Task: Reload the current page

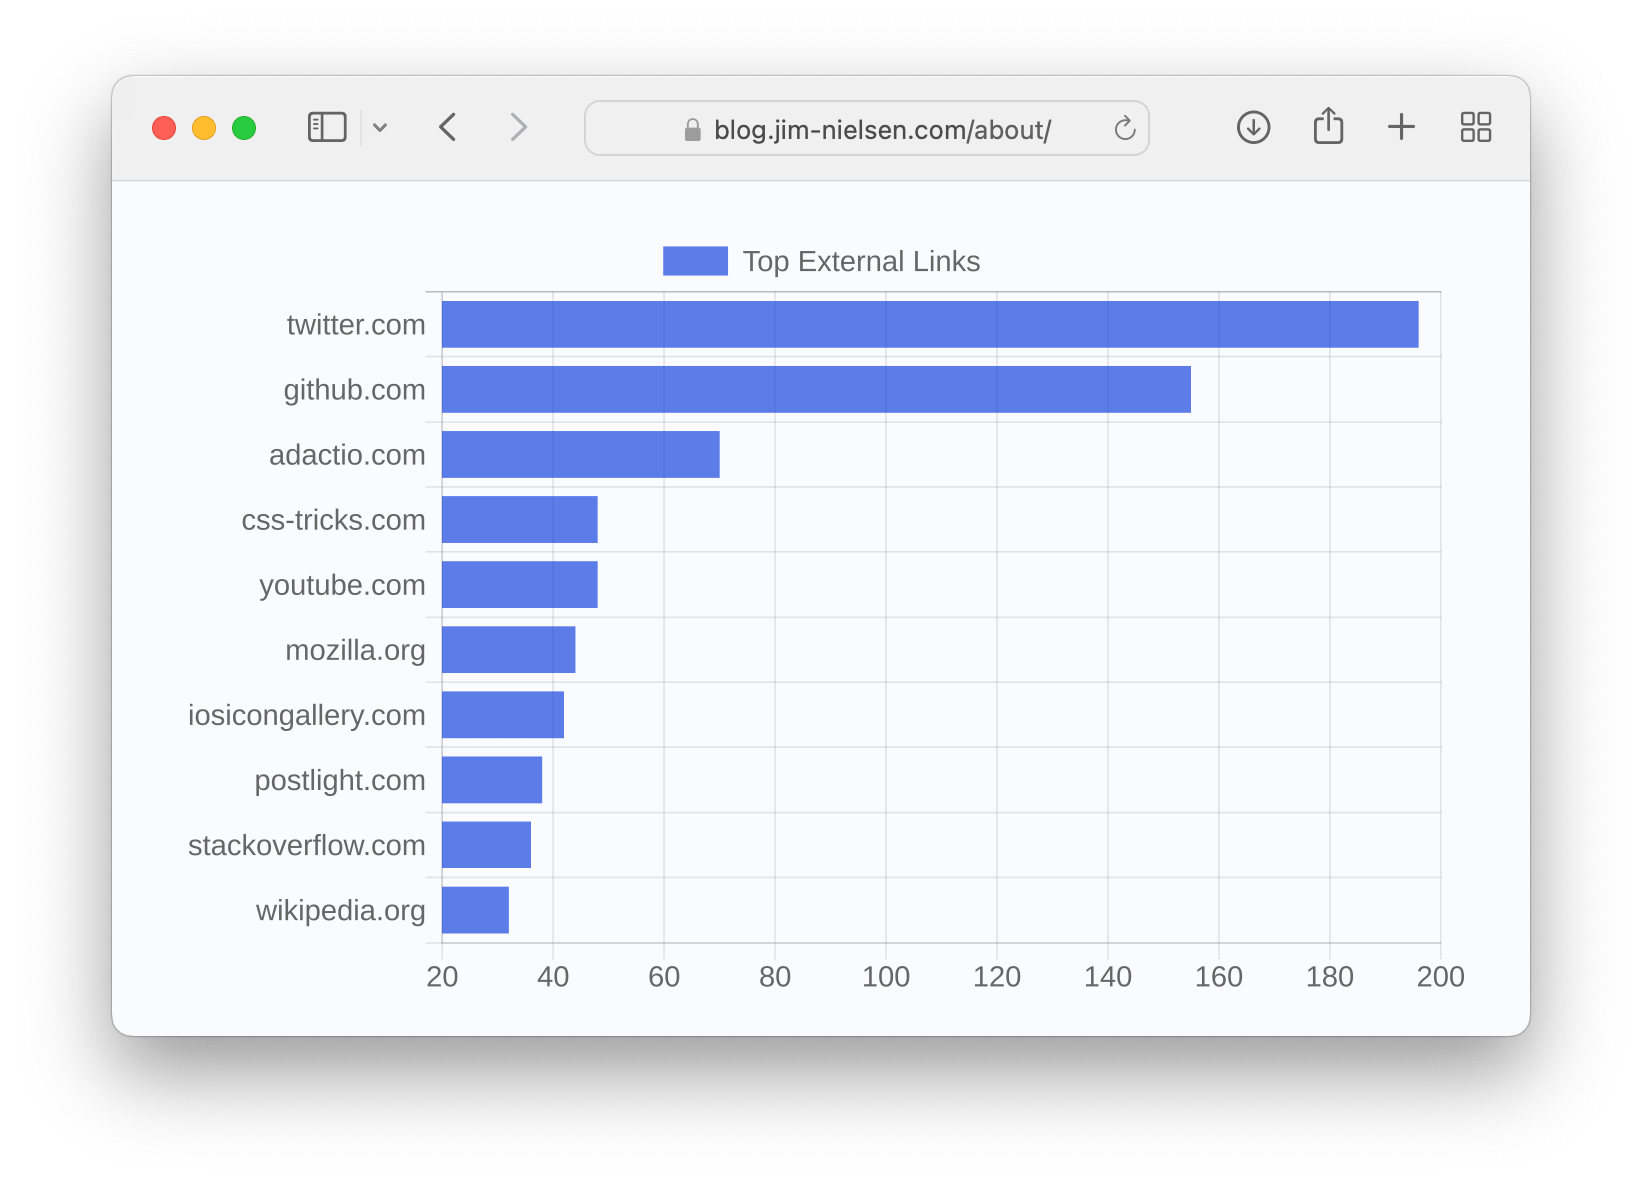Action: coord(1125,128)
